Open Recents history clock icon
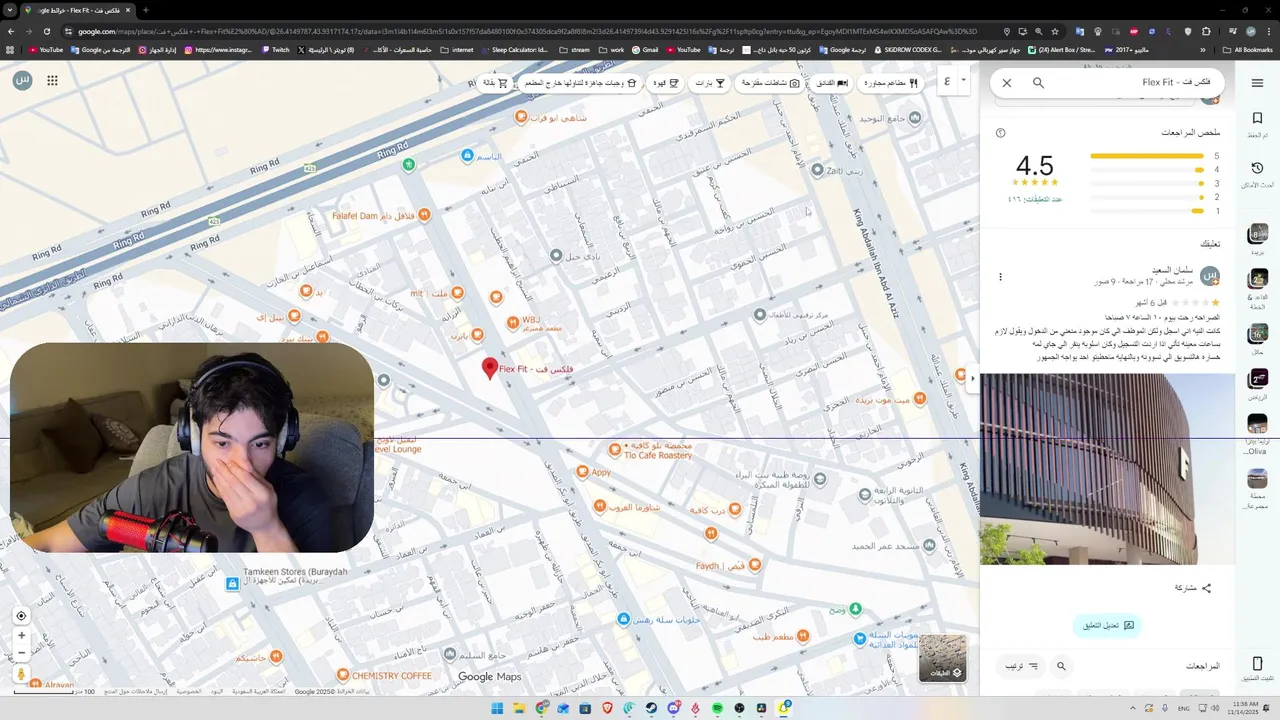Viewport: 1280px width, 720px height. (1257, 168)
